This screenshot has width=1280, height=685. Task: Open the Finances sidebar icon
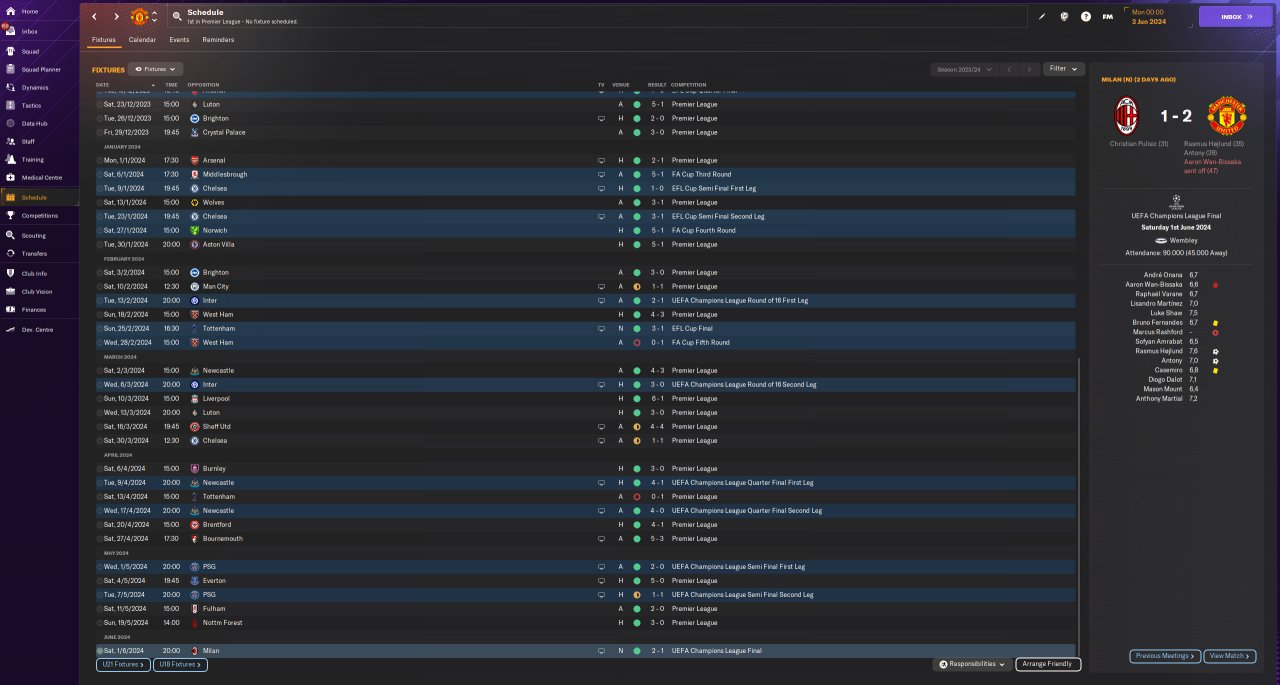(x=10, y=309)
